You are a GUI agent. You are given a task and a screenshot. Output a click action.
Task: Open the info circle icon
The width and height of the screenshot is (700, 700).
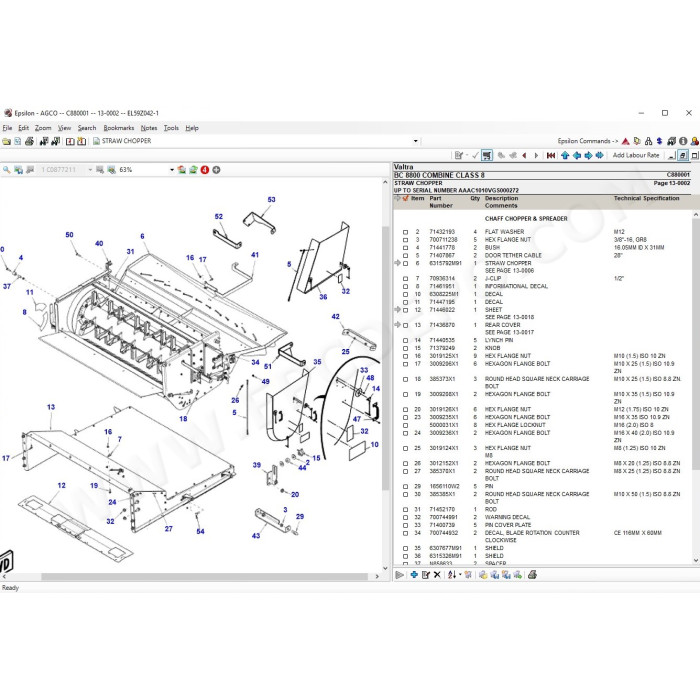click(683, 141)
